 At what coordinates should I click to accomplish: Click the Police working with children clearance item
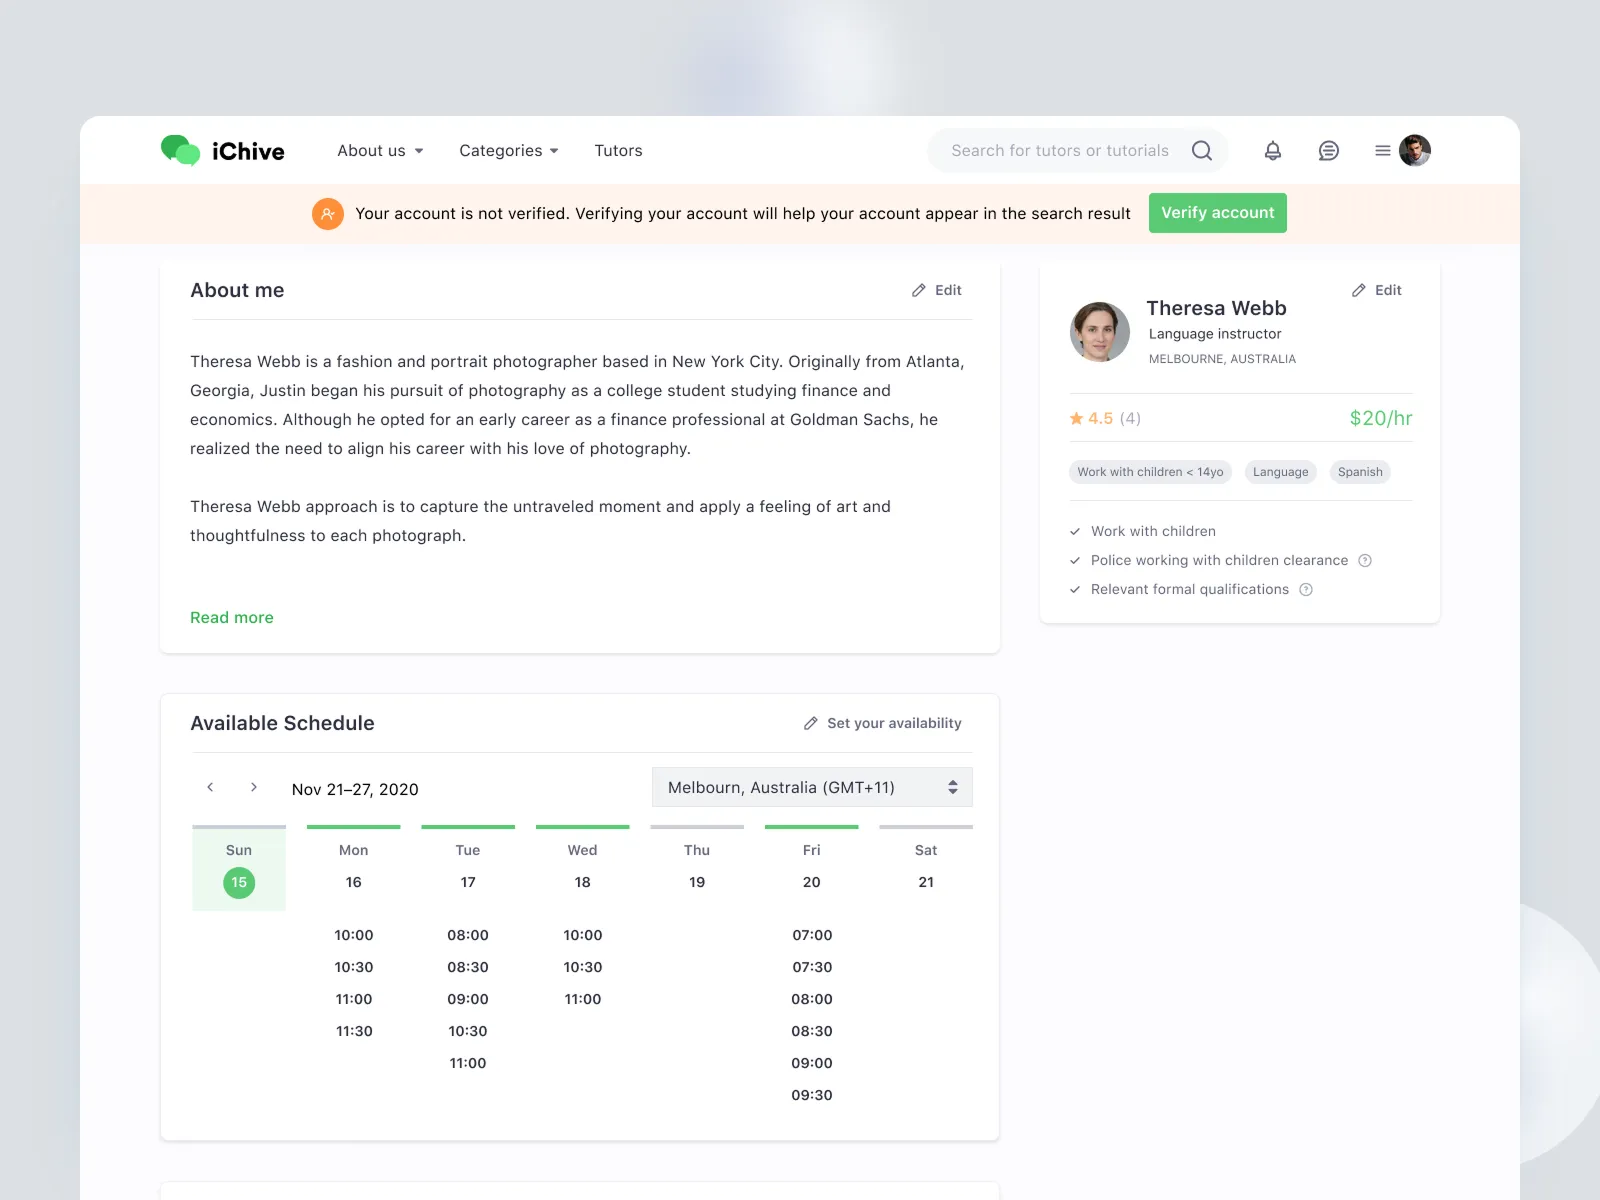pos(1220,560)
